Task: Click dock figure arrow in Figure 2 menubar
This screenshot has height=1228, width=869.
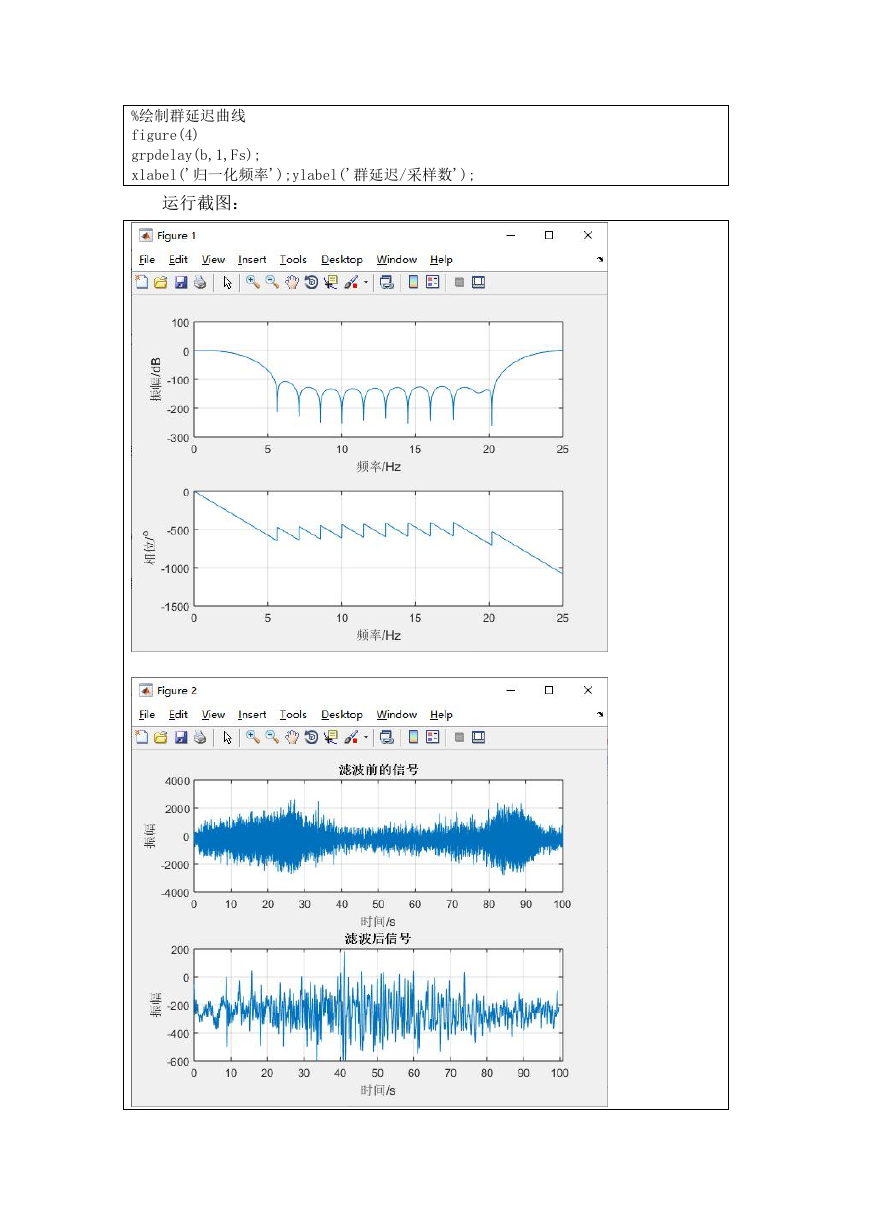Action: (x=600, y=715)
